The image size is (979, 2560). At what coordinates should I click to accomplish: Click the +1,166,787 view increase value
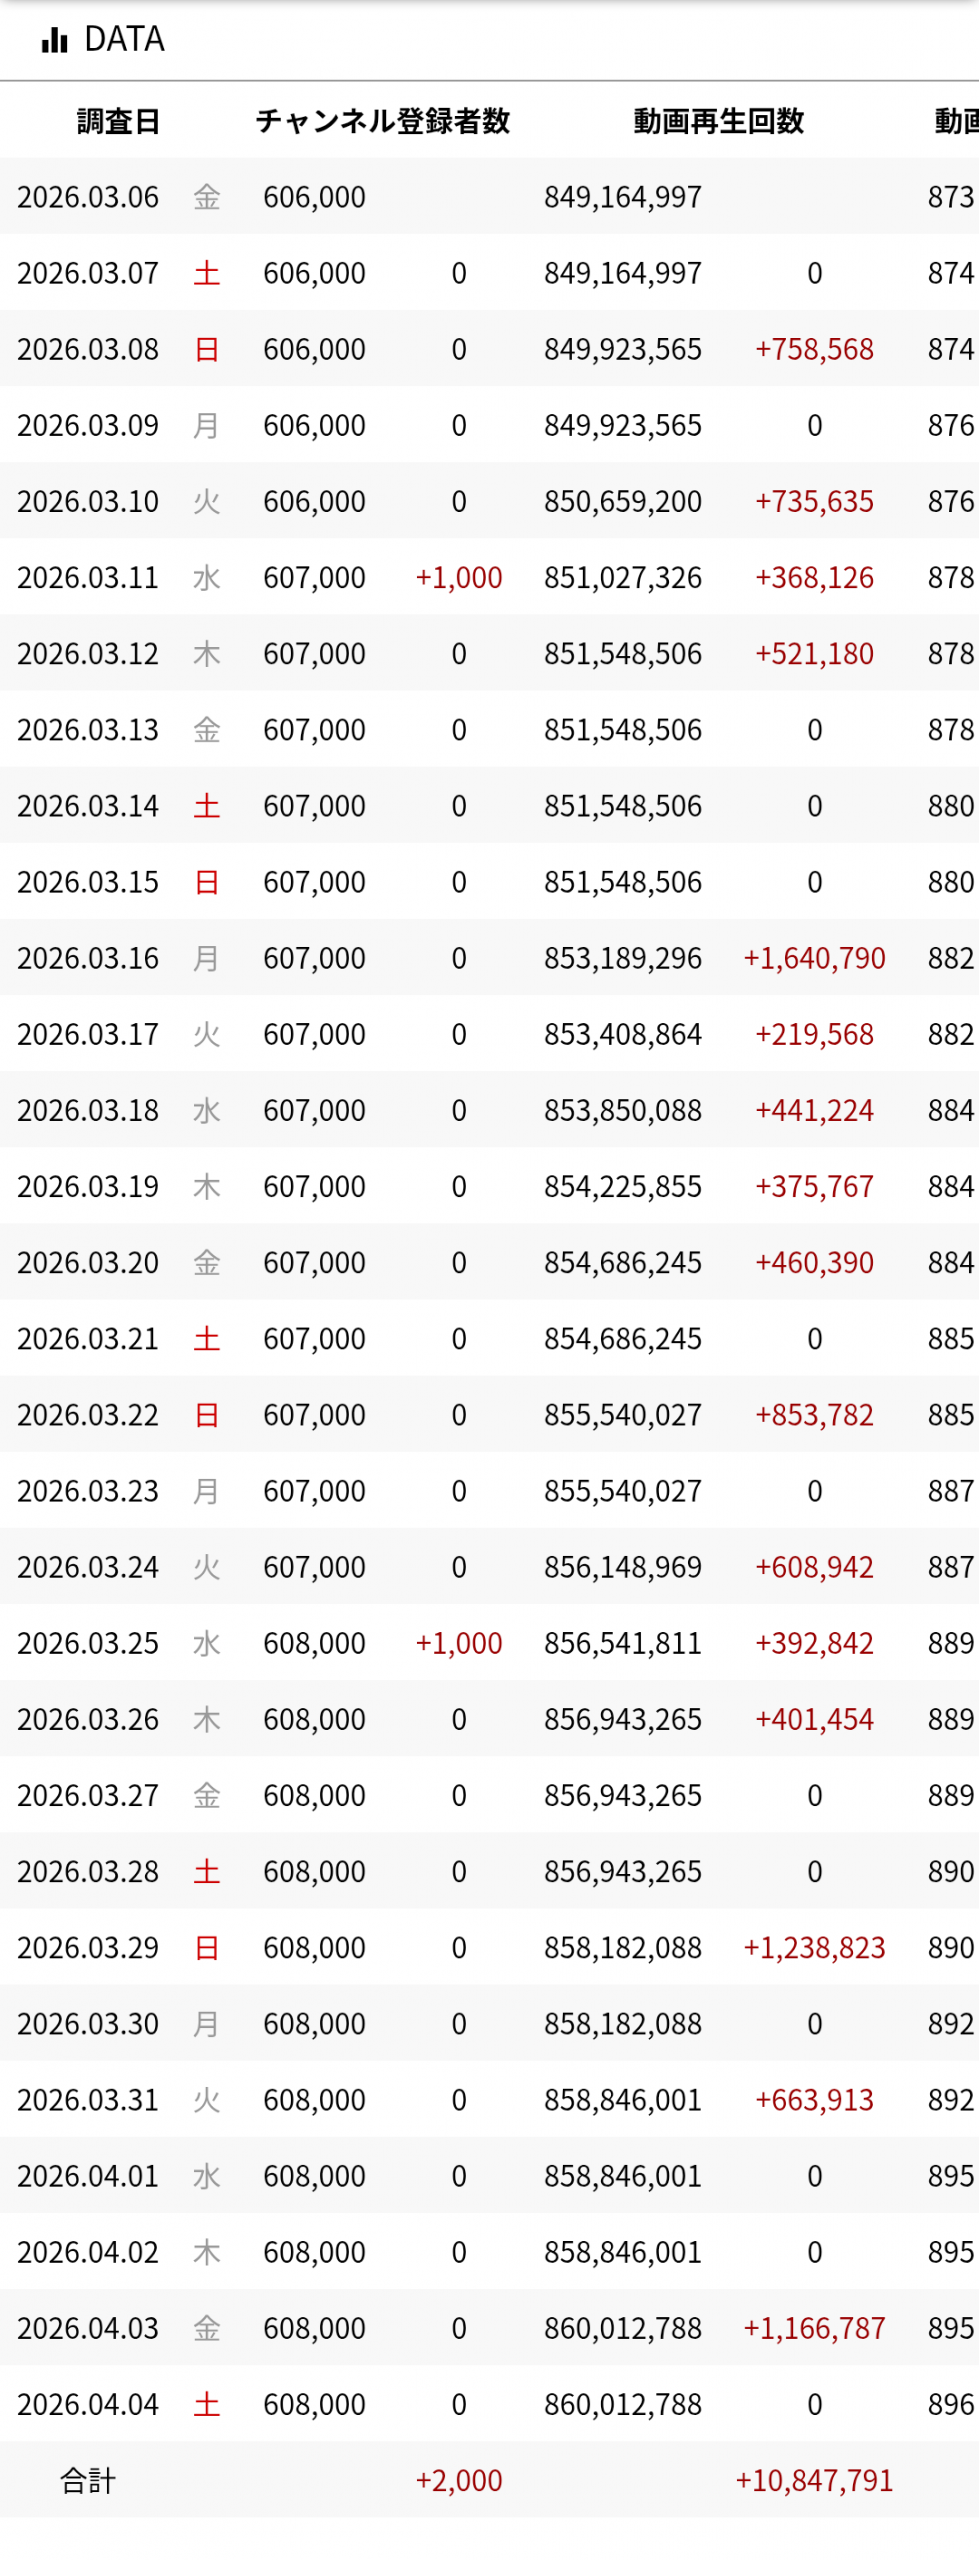813,2327
